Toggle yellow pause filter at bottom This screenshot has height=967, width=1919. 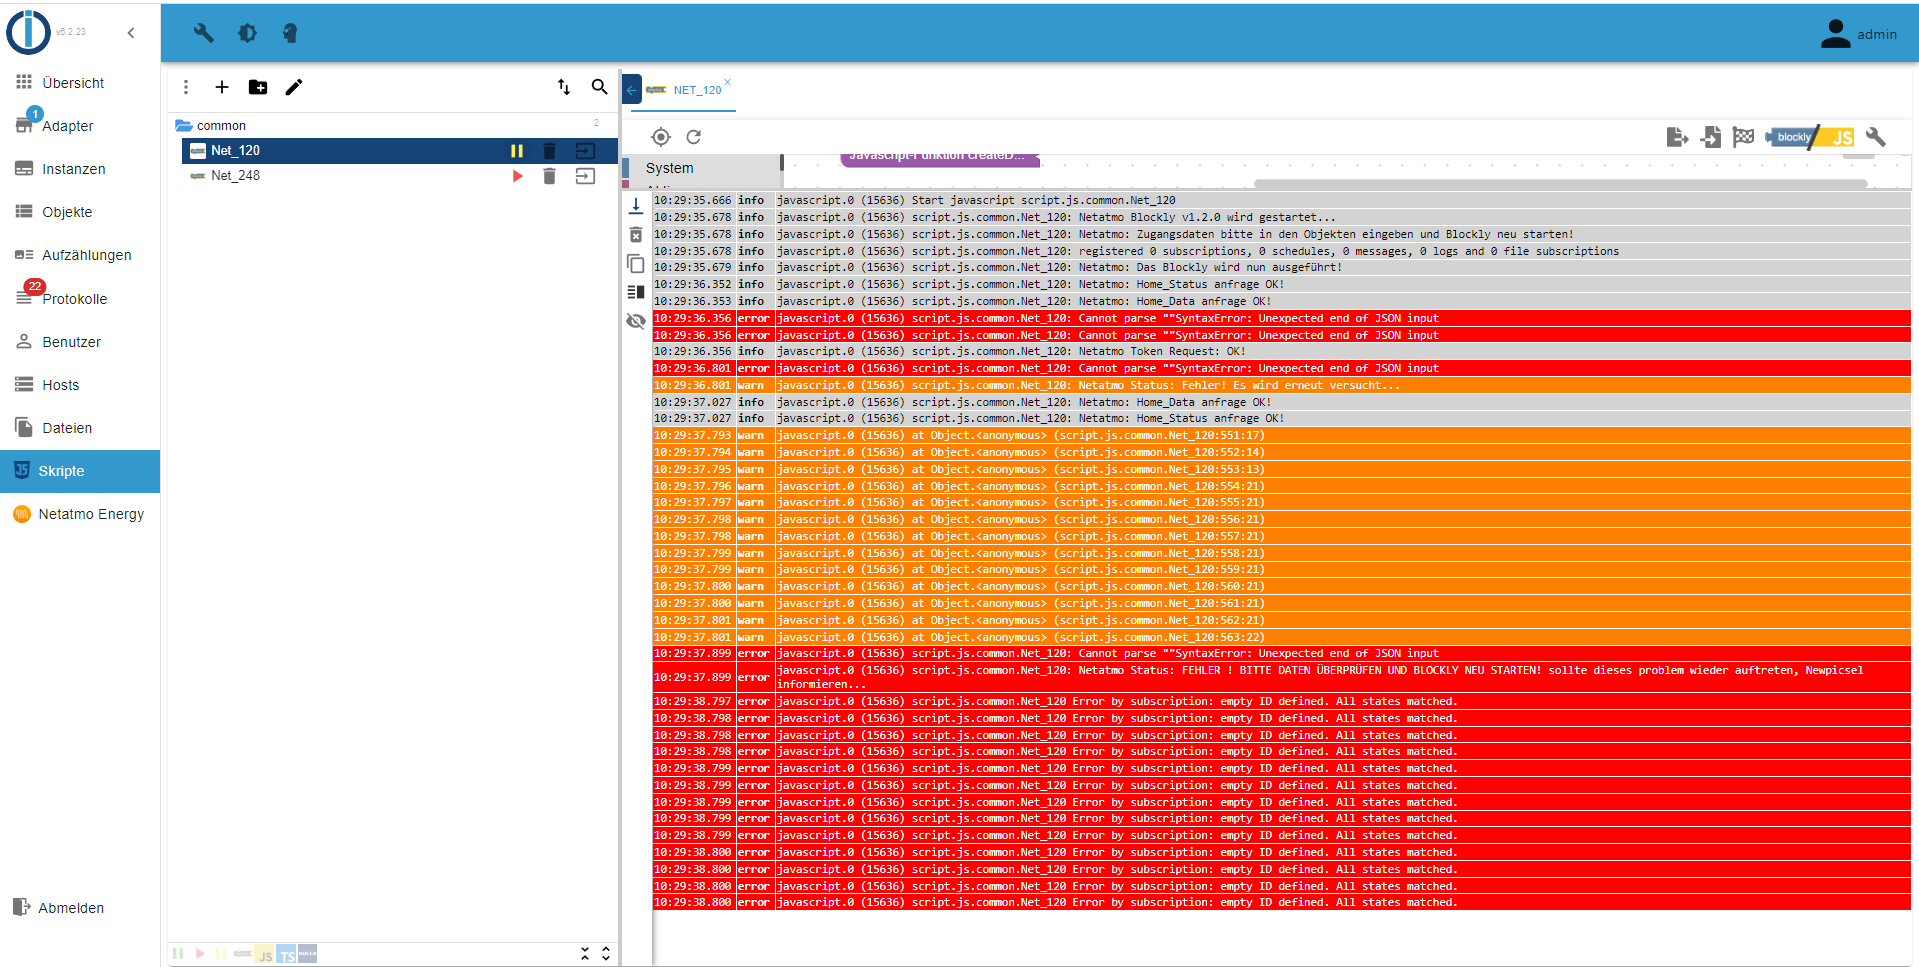point(221,954)
